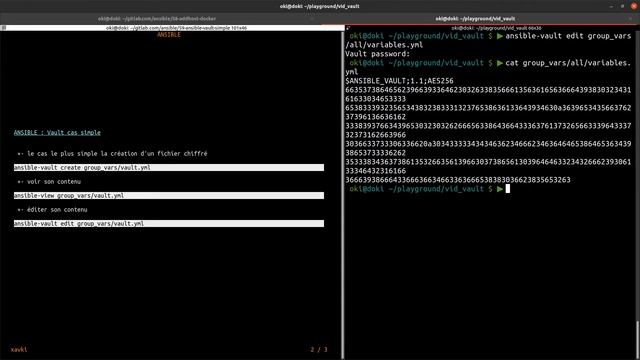The height and width of the screenshot is (360, 640).
Task: Click the 'ANSIBLE : Vault cas simple' heading
Action: [57, 133]
